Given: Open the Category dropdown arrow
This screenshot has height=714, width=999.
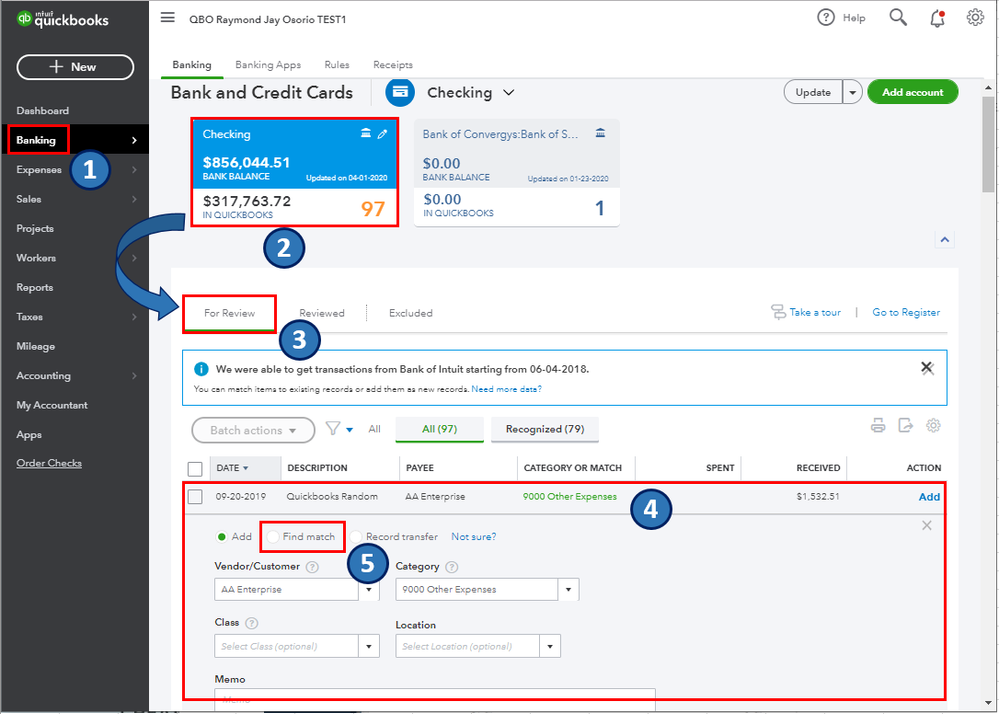Looking at the screenshot, I should [568, 590].
